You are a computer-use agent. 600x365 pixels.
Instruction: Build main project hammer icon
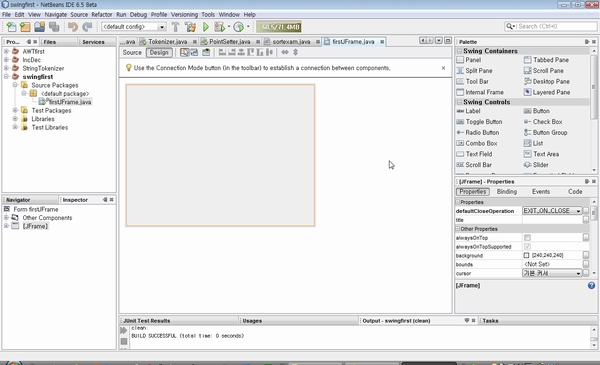pyautogui.click(x=175, y=27)
